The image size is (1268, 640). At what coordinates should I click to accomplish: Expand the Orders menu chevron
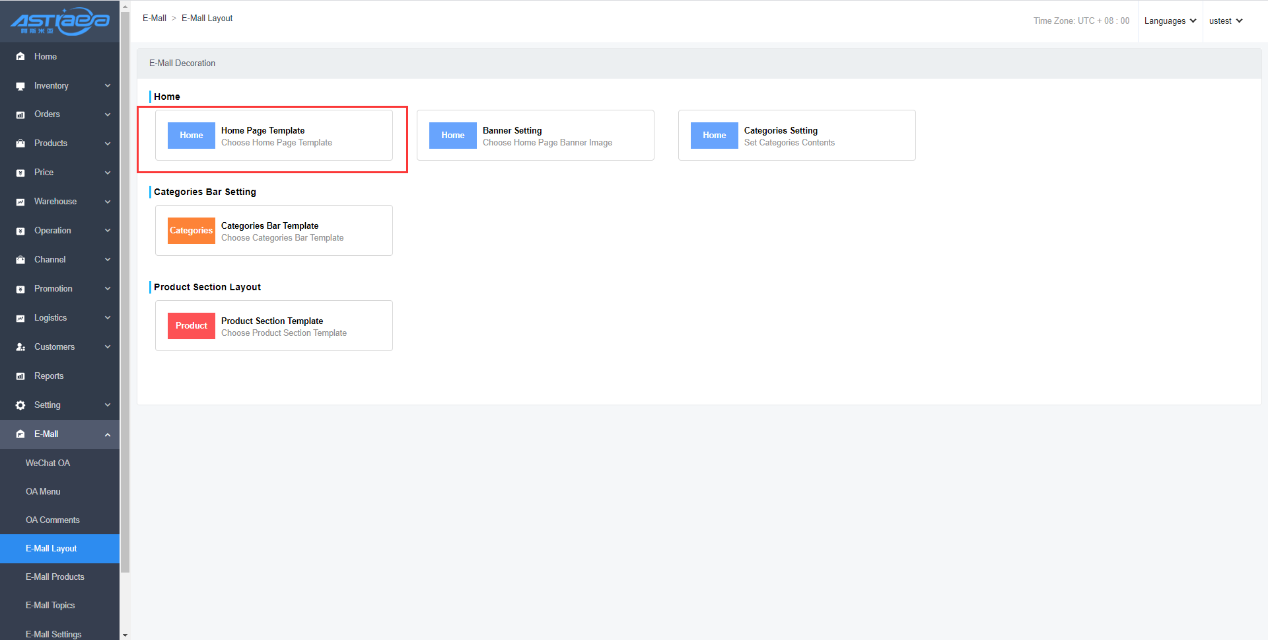tap(107, 115)
